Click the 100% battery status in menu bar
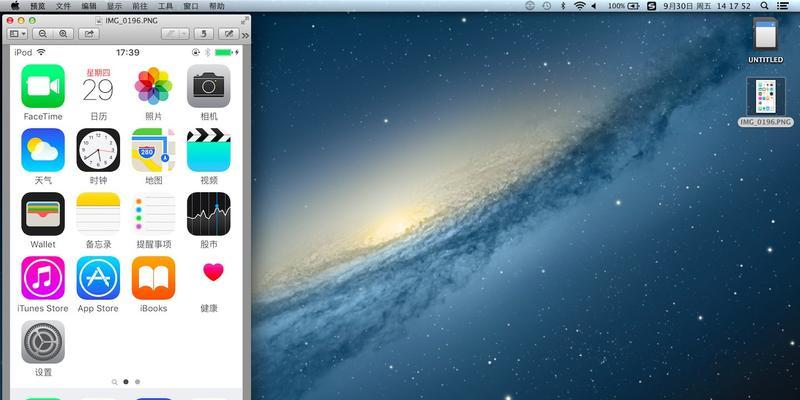 pyautogui.click(x=623, y=6)
